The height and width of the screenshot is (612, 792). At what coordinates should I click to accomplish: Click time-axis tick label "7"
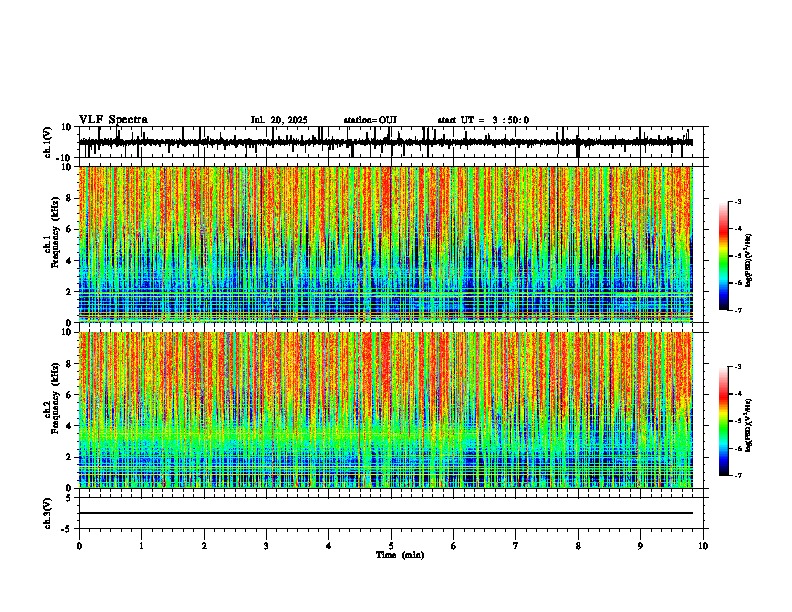pyautogui.click(x=516, y=546)
